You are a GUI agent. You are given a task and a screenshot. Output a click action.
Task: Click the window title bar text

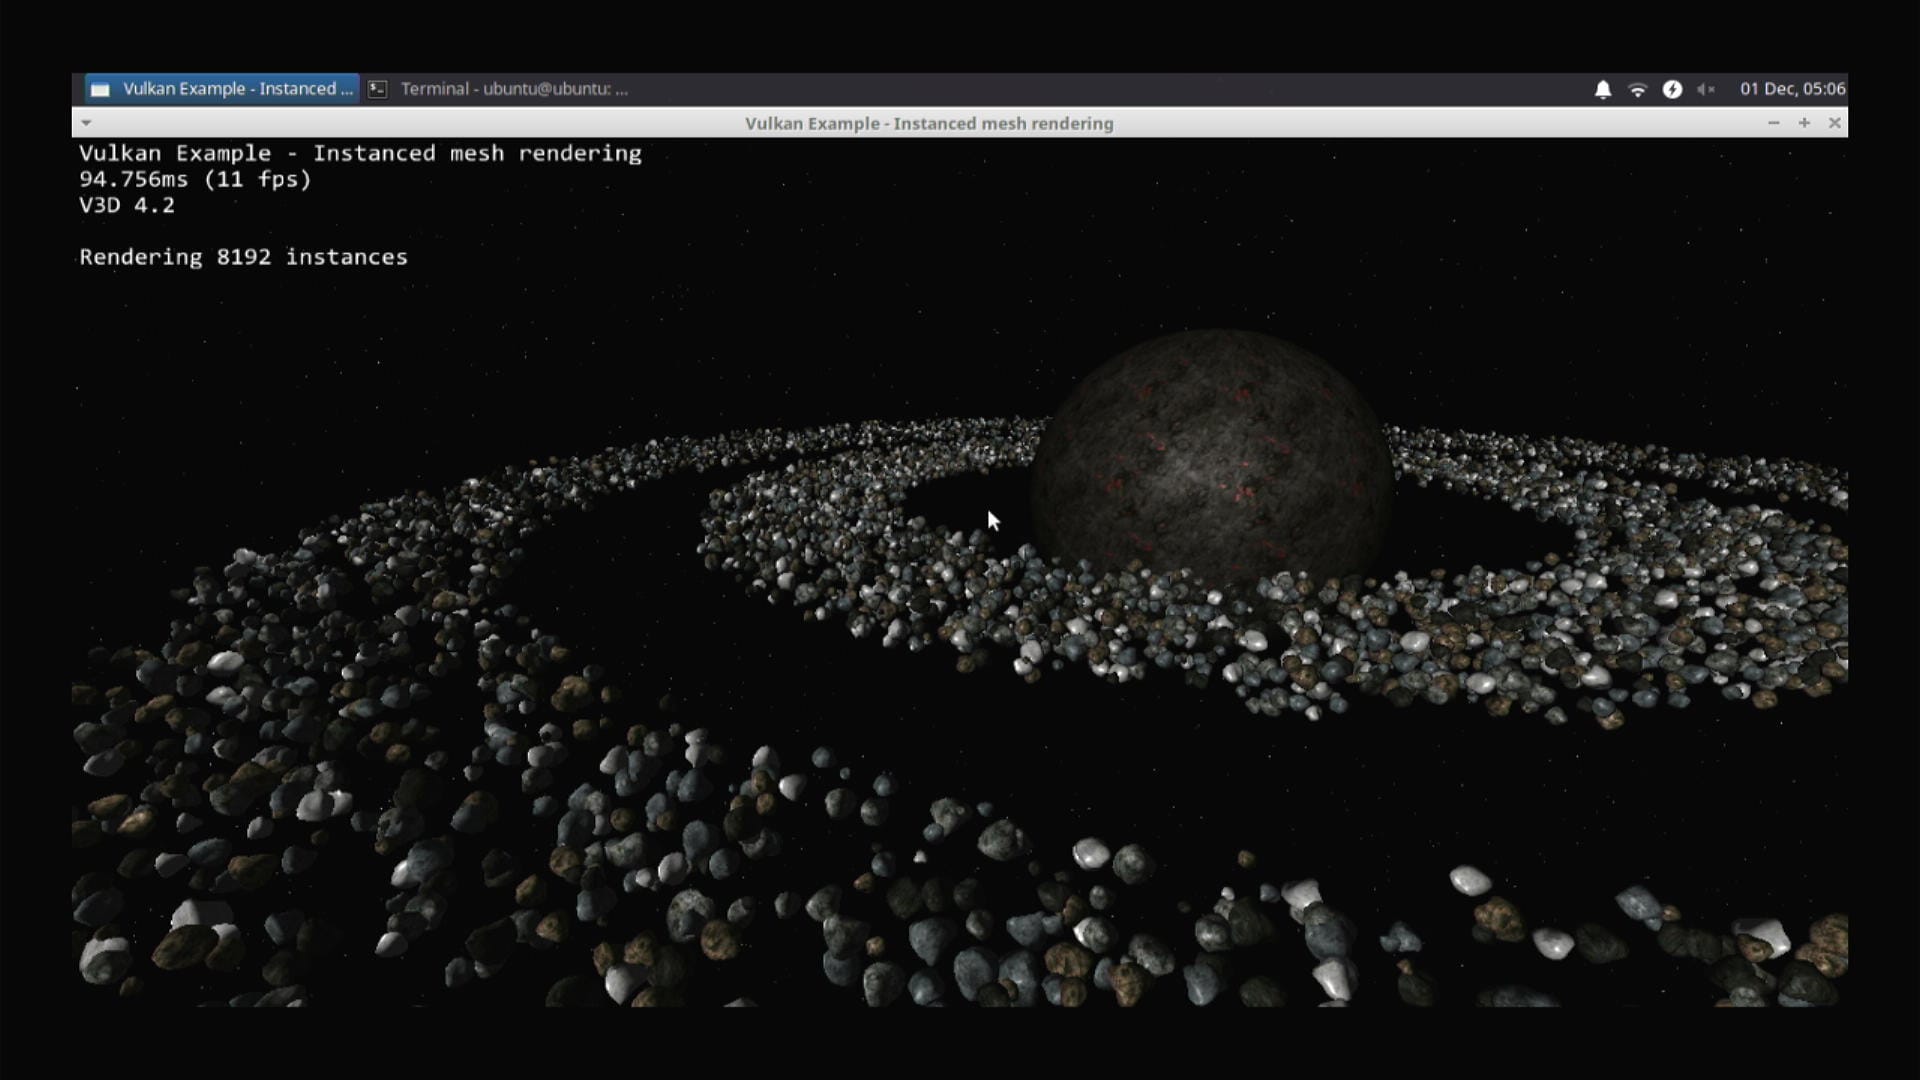pos(928,123)
